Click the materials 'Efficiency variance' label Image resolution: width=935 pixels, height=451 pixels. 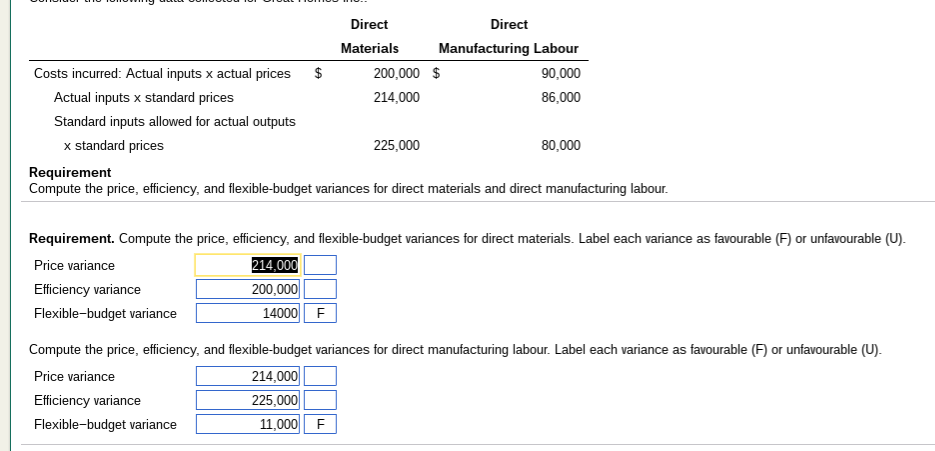click(x=87, y=289)
